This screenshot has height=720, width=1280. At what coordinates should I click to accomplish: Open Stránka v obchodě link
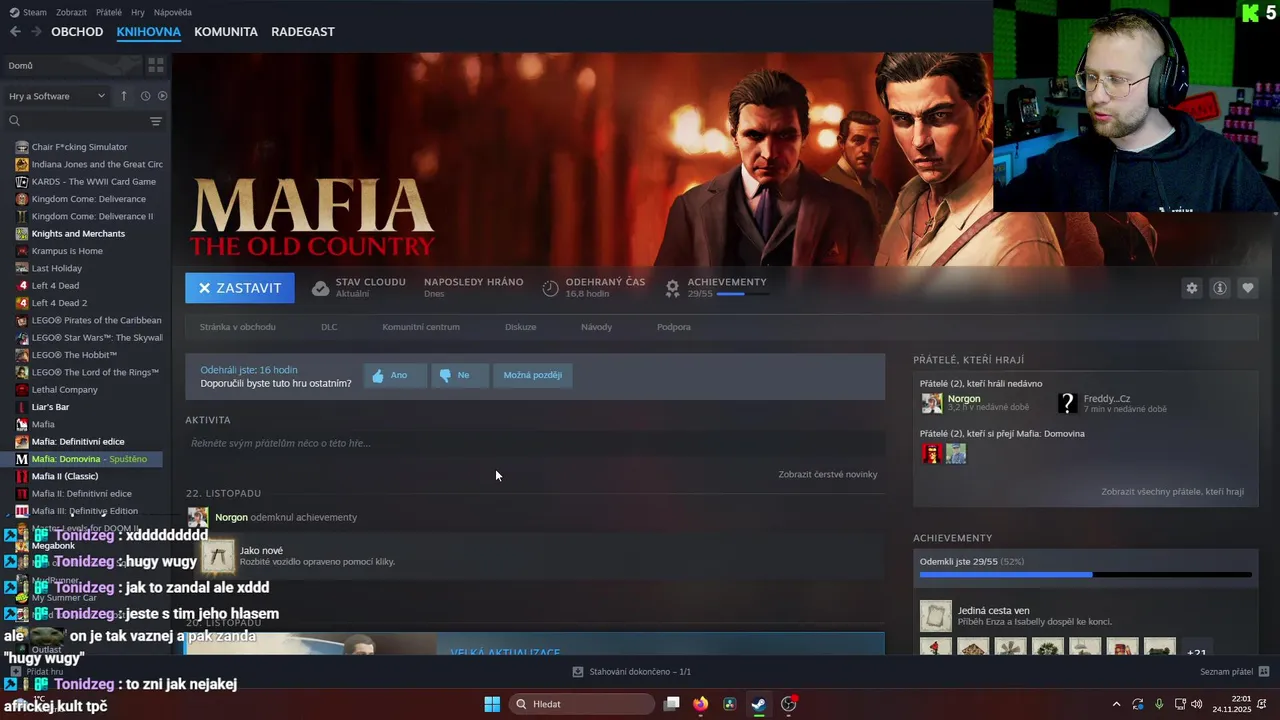click(x=238, y=327)
